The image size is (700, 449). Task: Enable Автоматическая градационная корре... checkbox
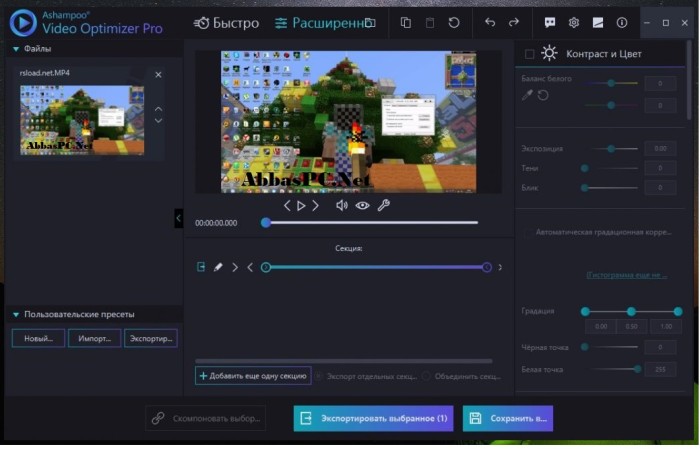point(527,233)
